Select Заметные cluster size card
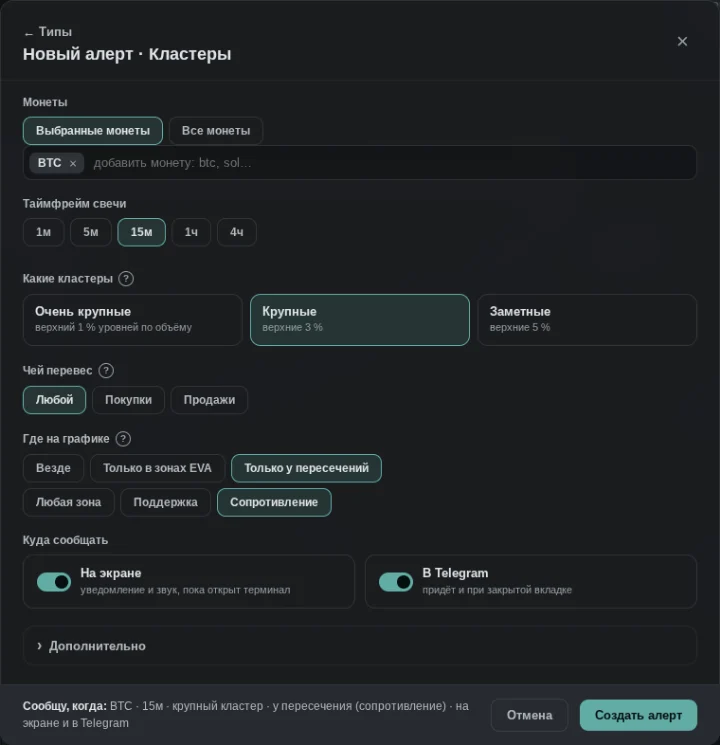Viewport: 720px width, 745px height. 587,320
